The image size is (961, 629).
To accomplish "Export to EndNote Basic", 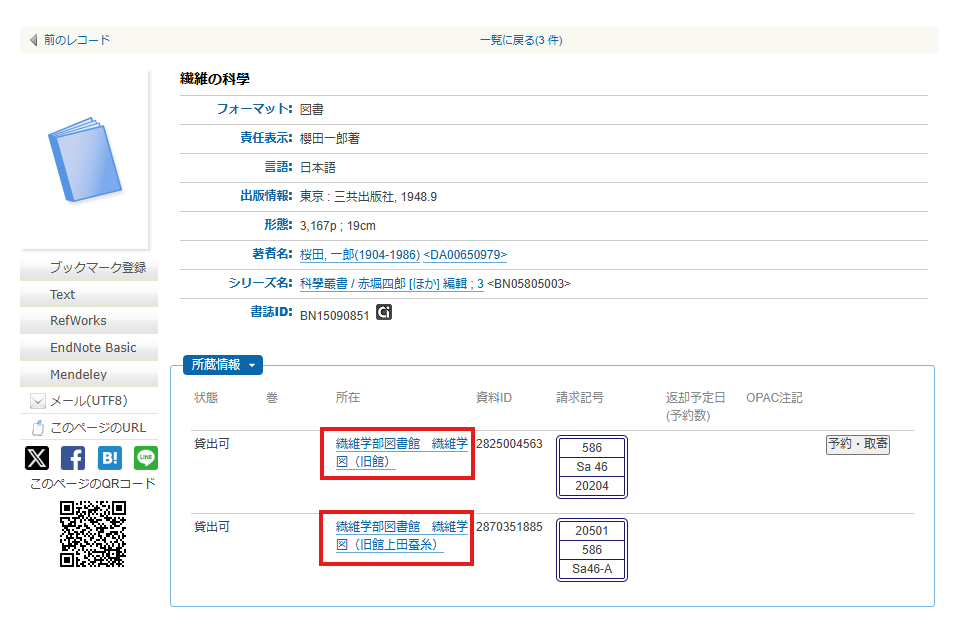I will pyautogui.click(x=93, y=348).
